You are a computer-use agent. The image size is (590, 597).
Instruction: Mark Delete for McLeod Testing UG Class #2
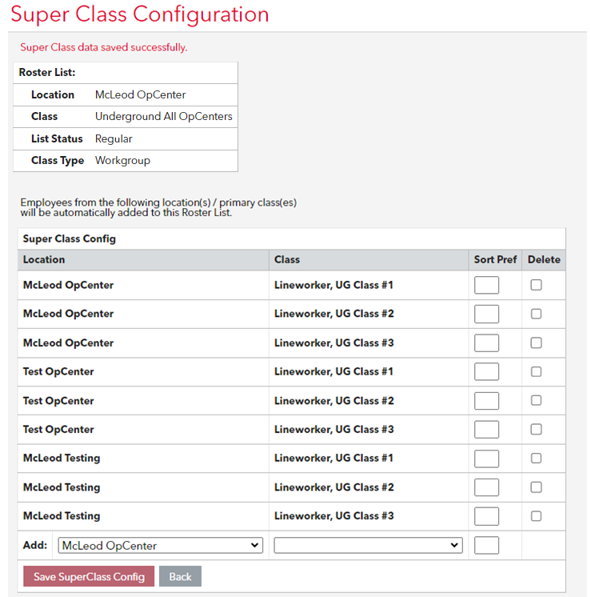coord(536,487)
